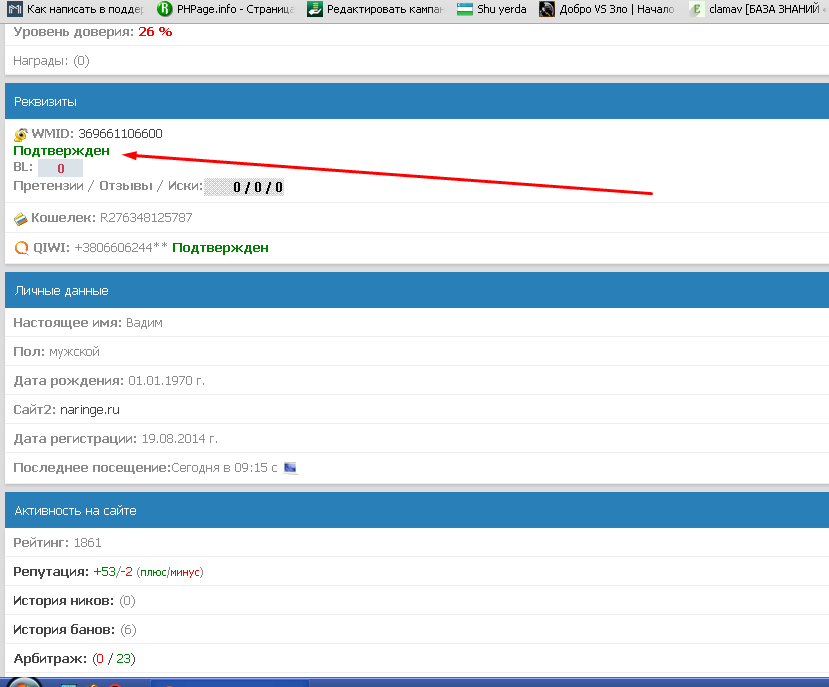Click the WMID number 369661106600
The height and width of the screenshot is (687, 829).
pos(120,134)
